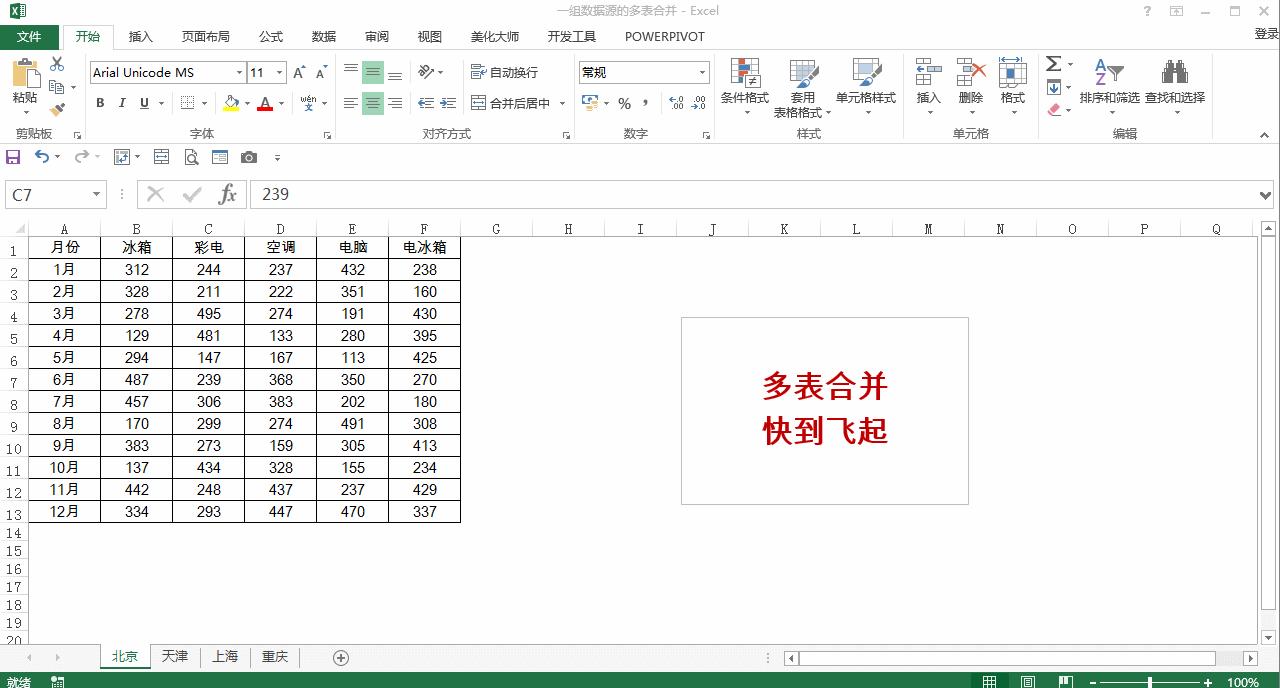The width and height of the screenshot is (1280, 688).
Task: Click the Paste clipboard icon
Action: (25, 74)
